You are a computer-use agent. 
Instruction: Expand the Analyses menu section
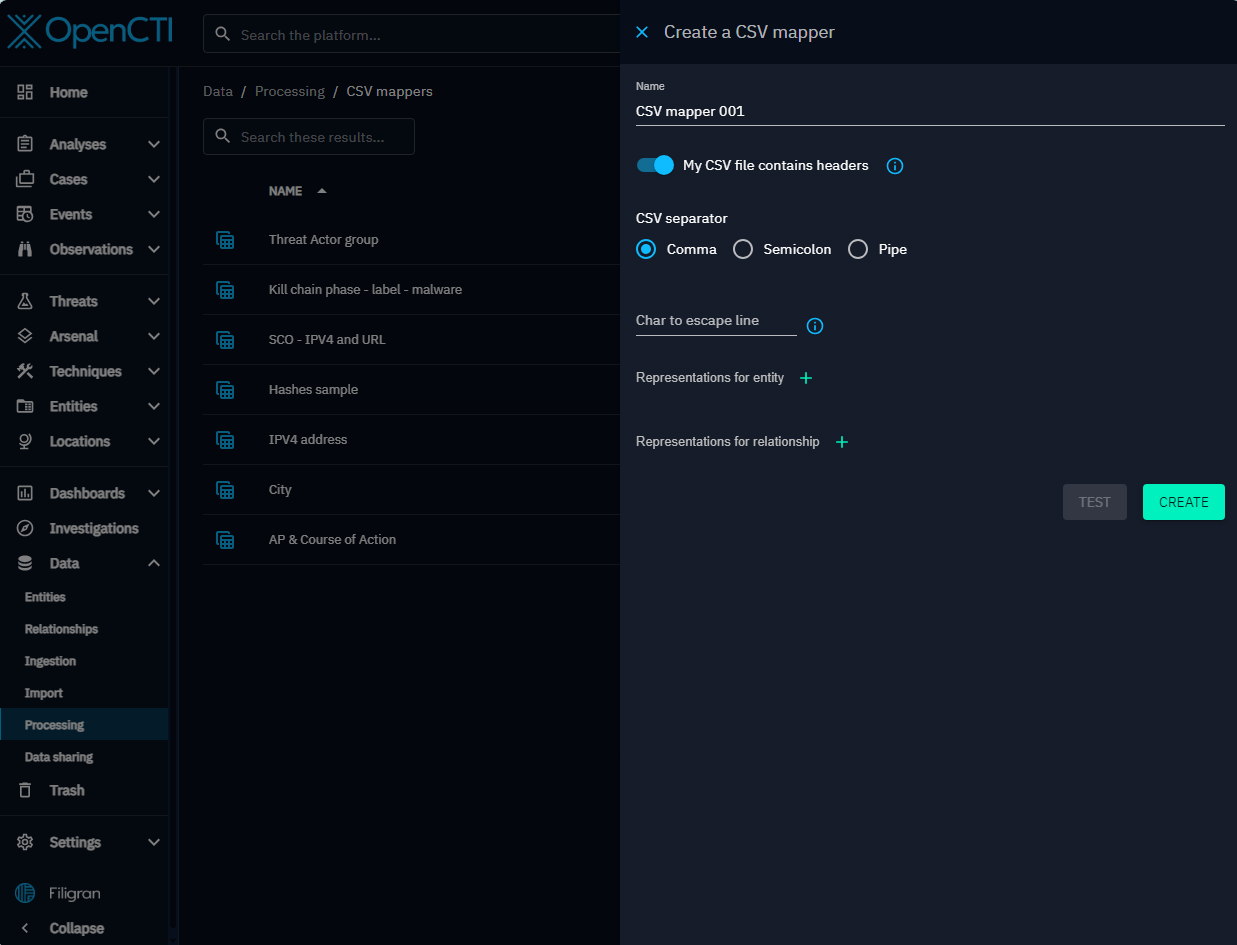[154, 144]
